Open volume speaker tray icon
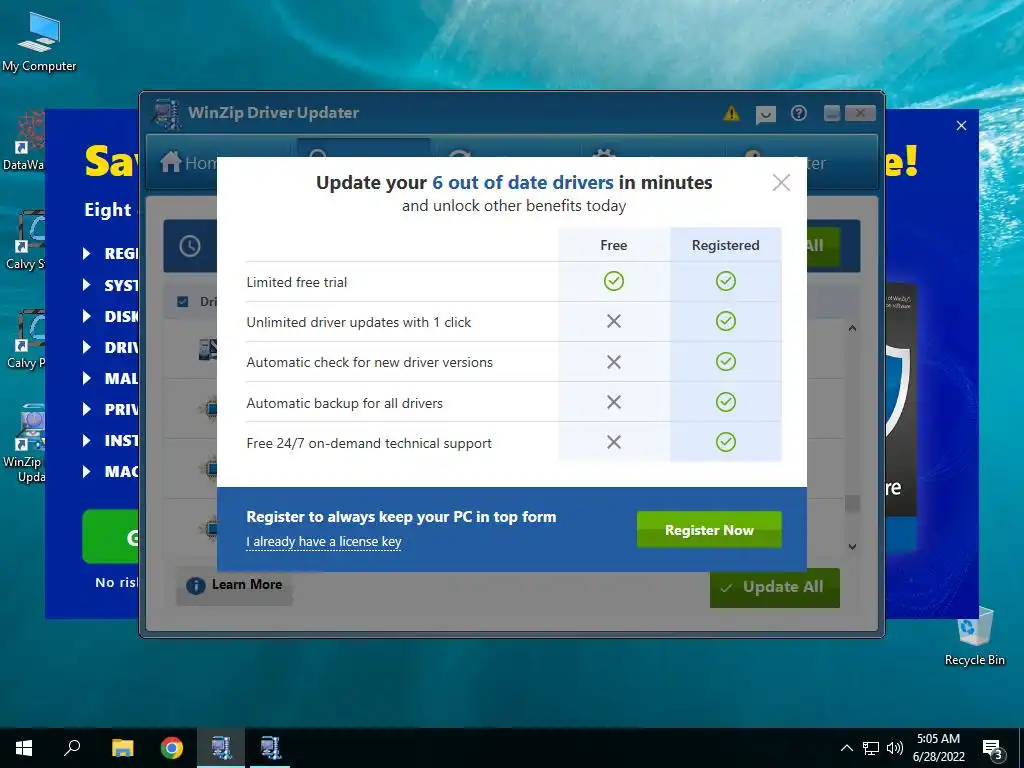 [x=895, y=748]
